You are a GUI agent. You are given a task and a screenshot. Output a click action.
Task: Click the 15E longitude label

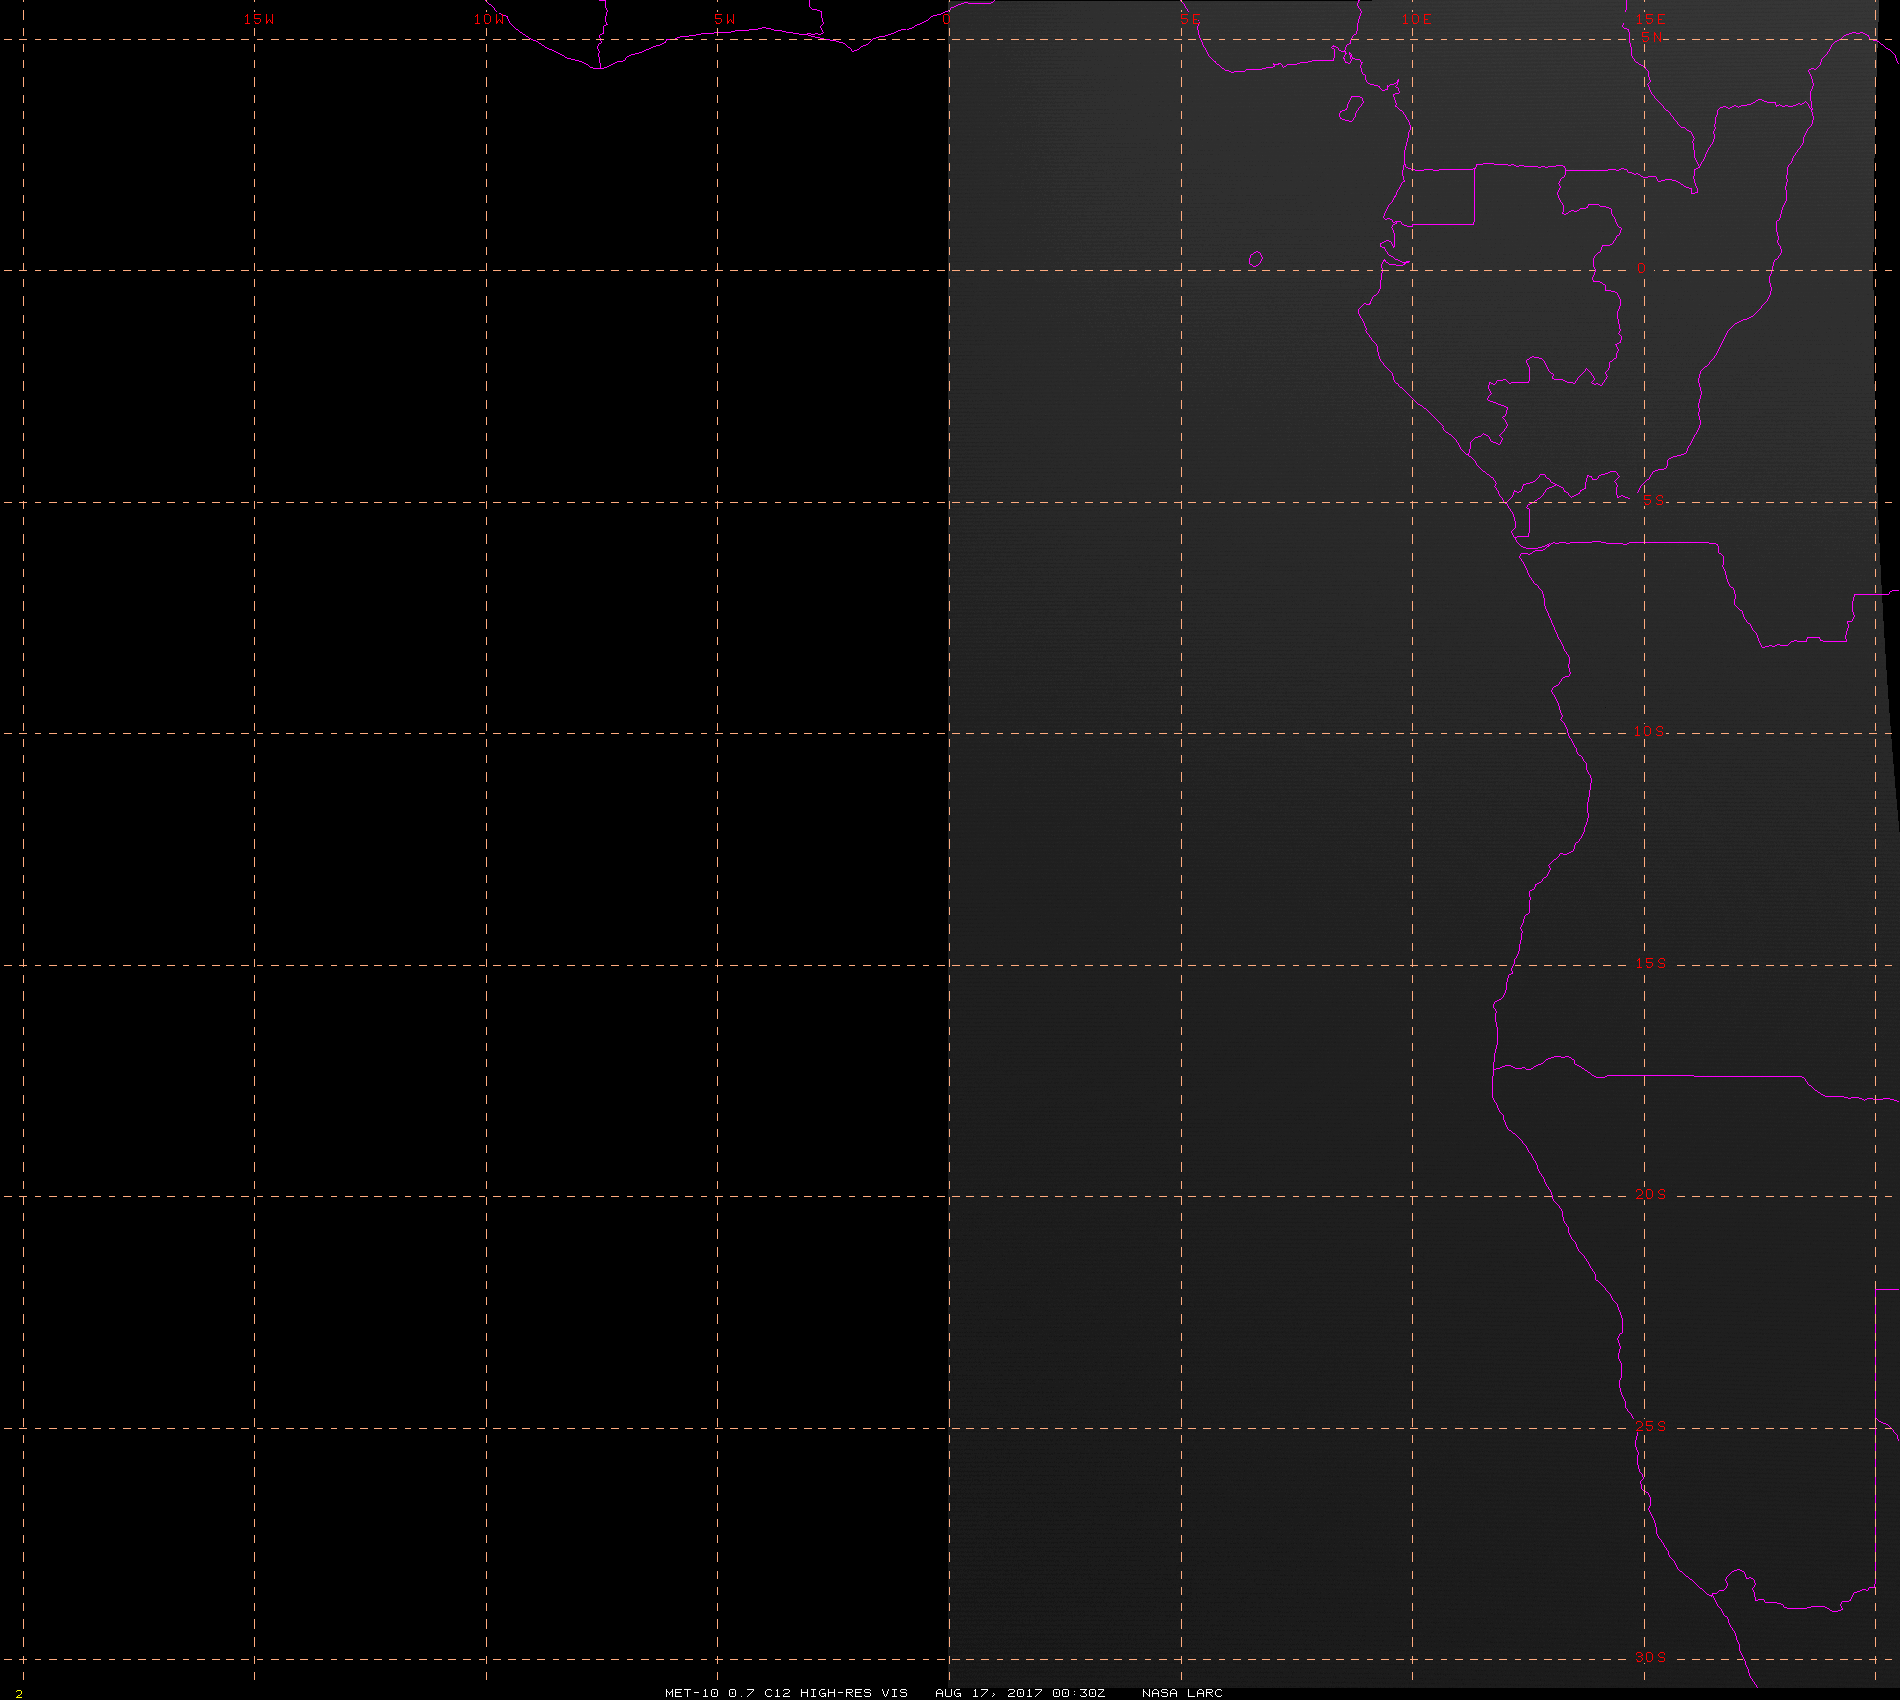[1651, 19]
